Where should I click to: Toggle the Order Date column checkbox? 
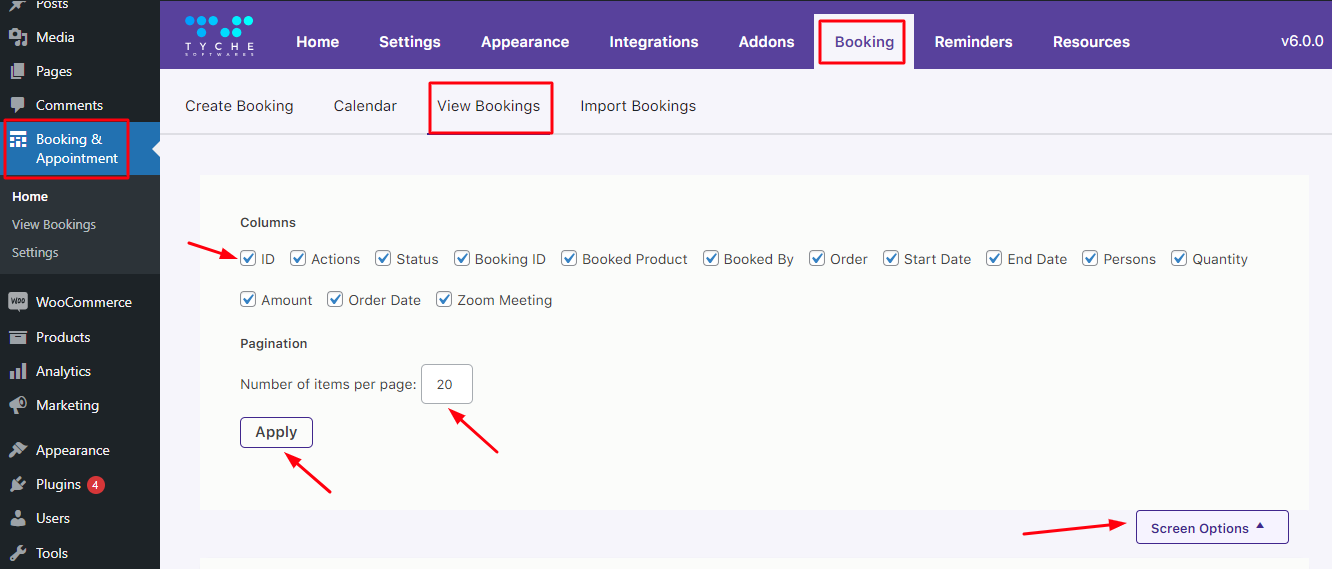(x=335, y=300)
